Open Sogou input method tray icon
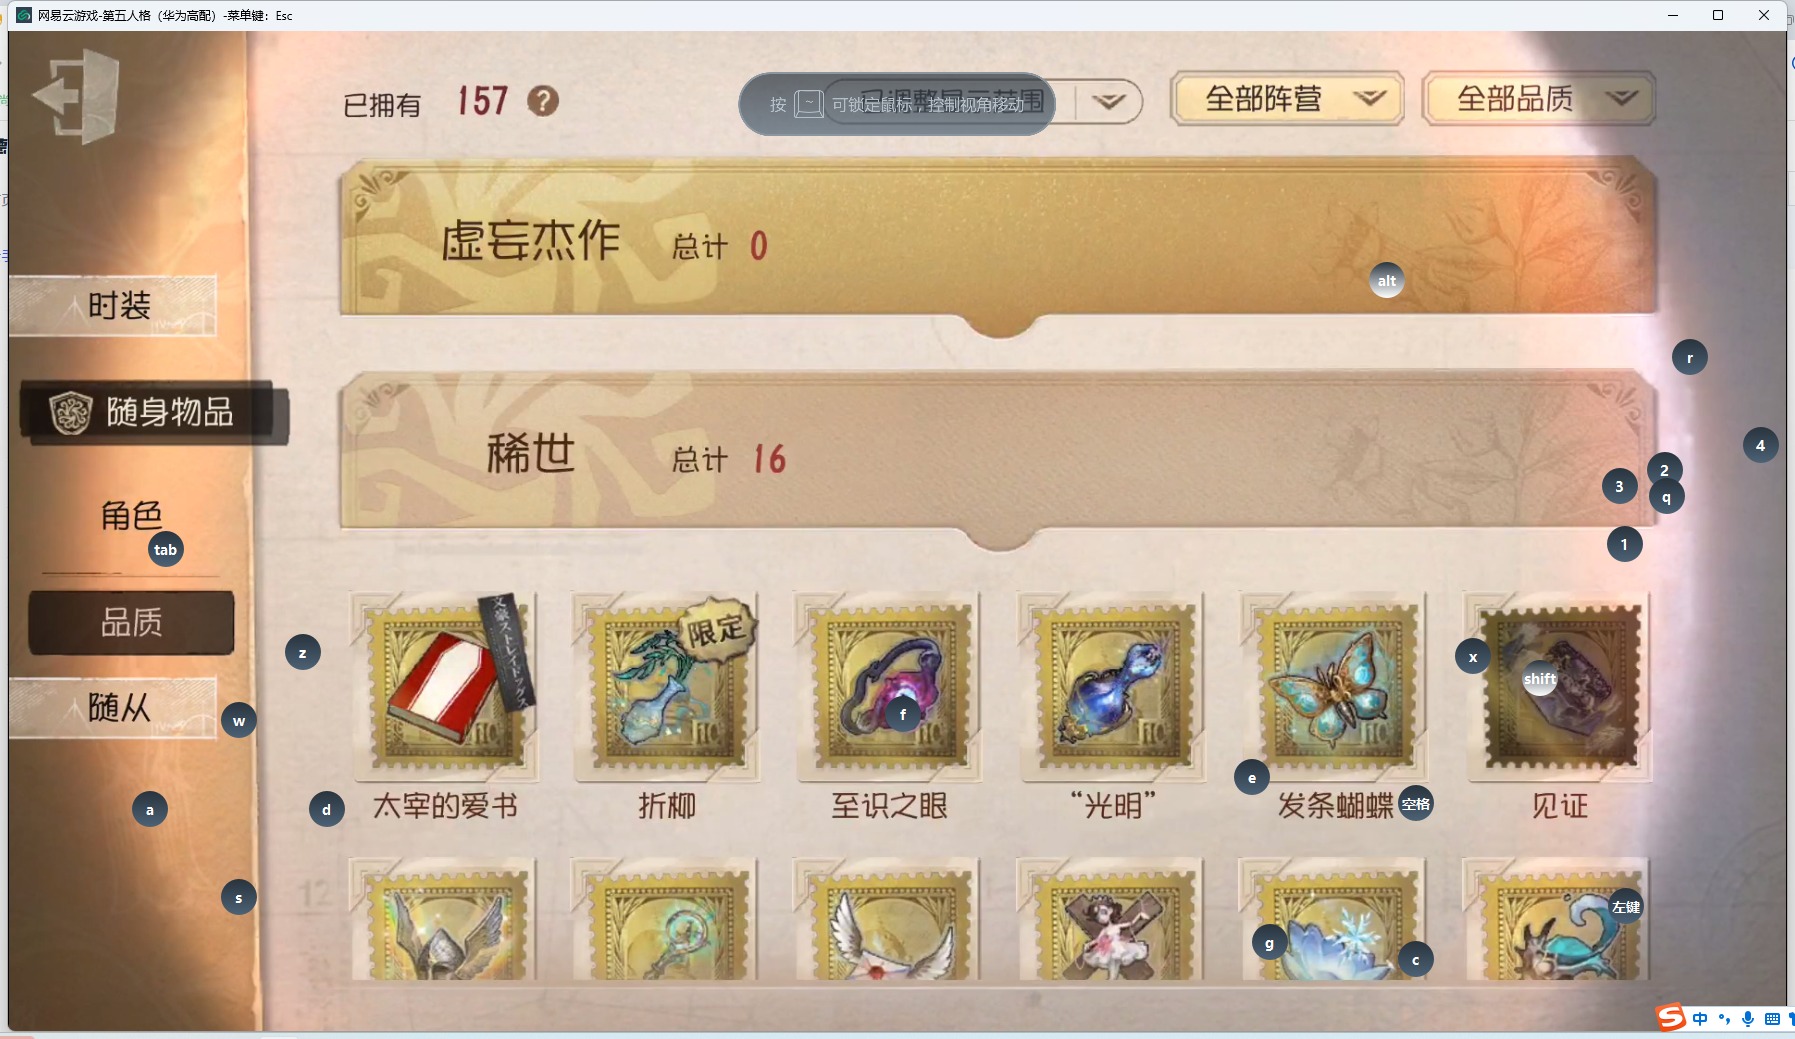This screenshot has width=1795, height=1039. pos(1671,1018)
